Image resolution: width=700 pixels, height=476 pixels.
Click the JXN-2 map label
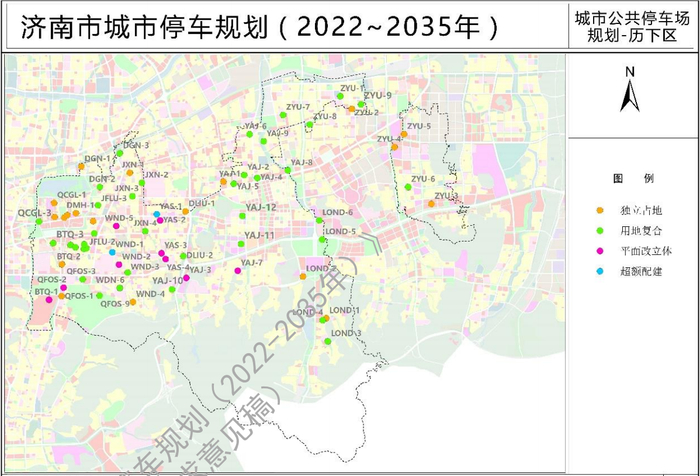pos(157,175)
